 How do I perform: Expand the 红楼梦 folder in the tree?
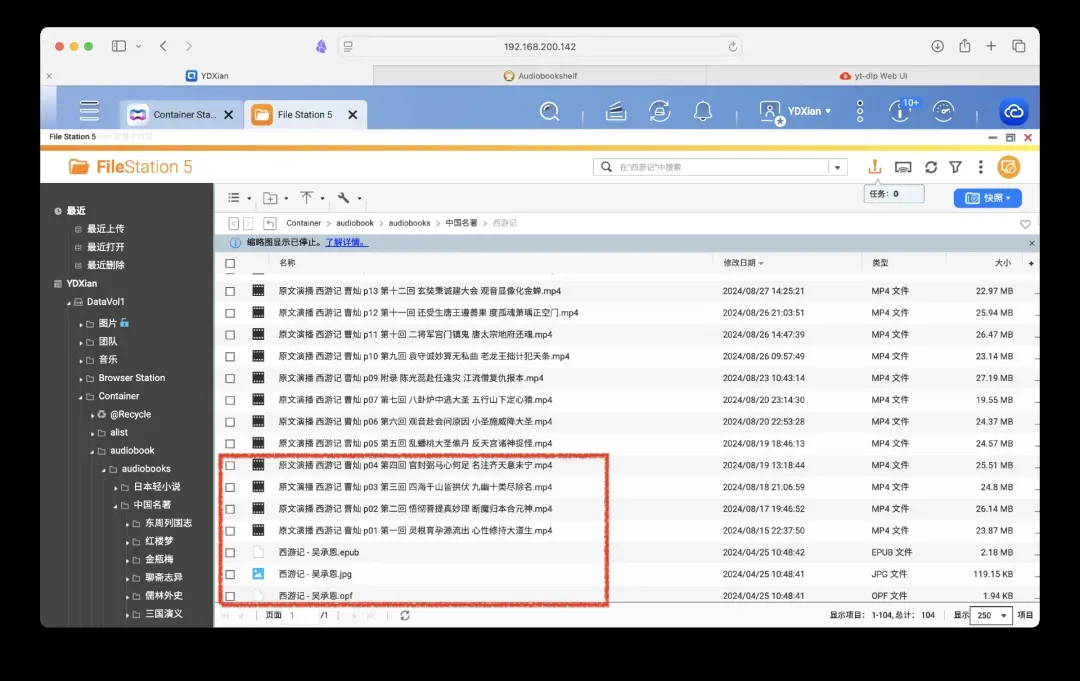pos(128,541)
